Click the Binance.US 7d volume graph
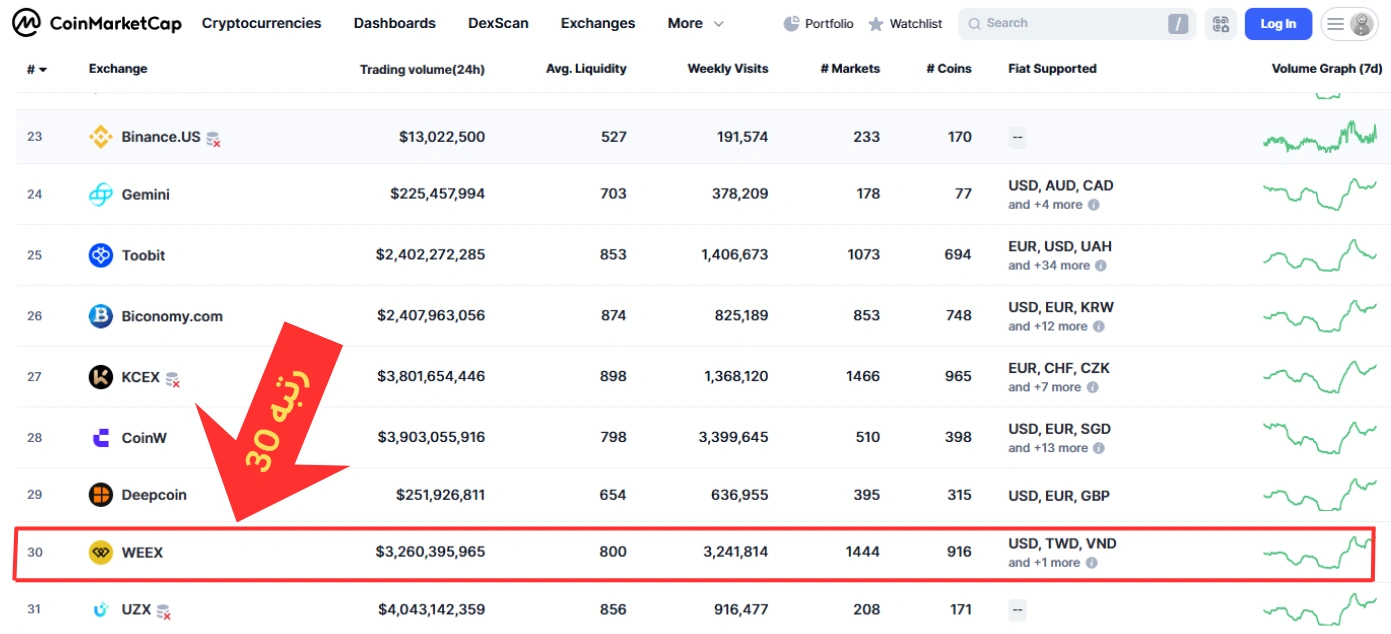The image size is (1391, 634). 1320,137
